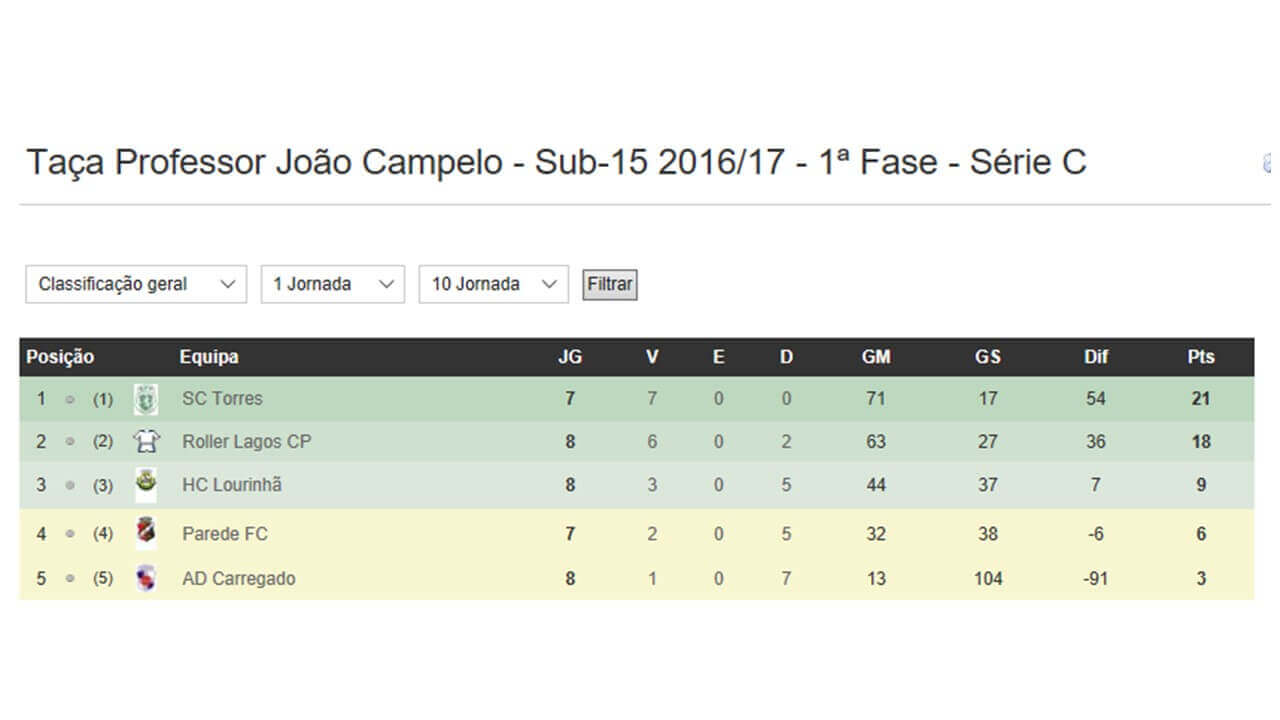Click the Roller Lagos CP shirt icon

(146, 442)
